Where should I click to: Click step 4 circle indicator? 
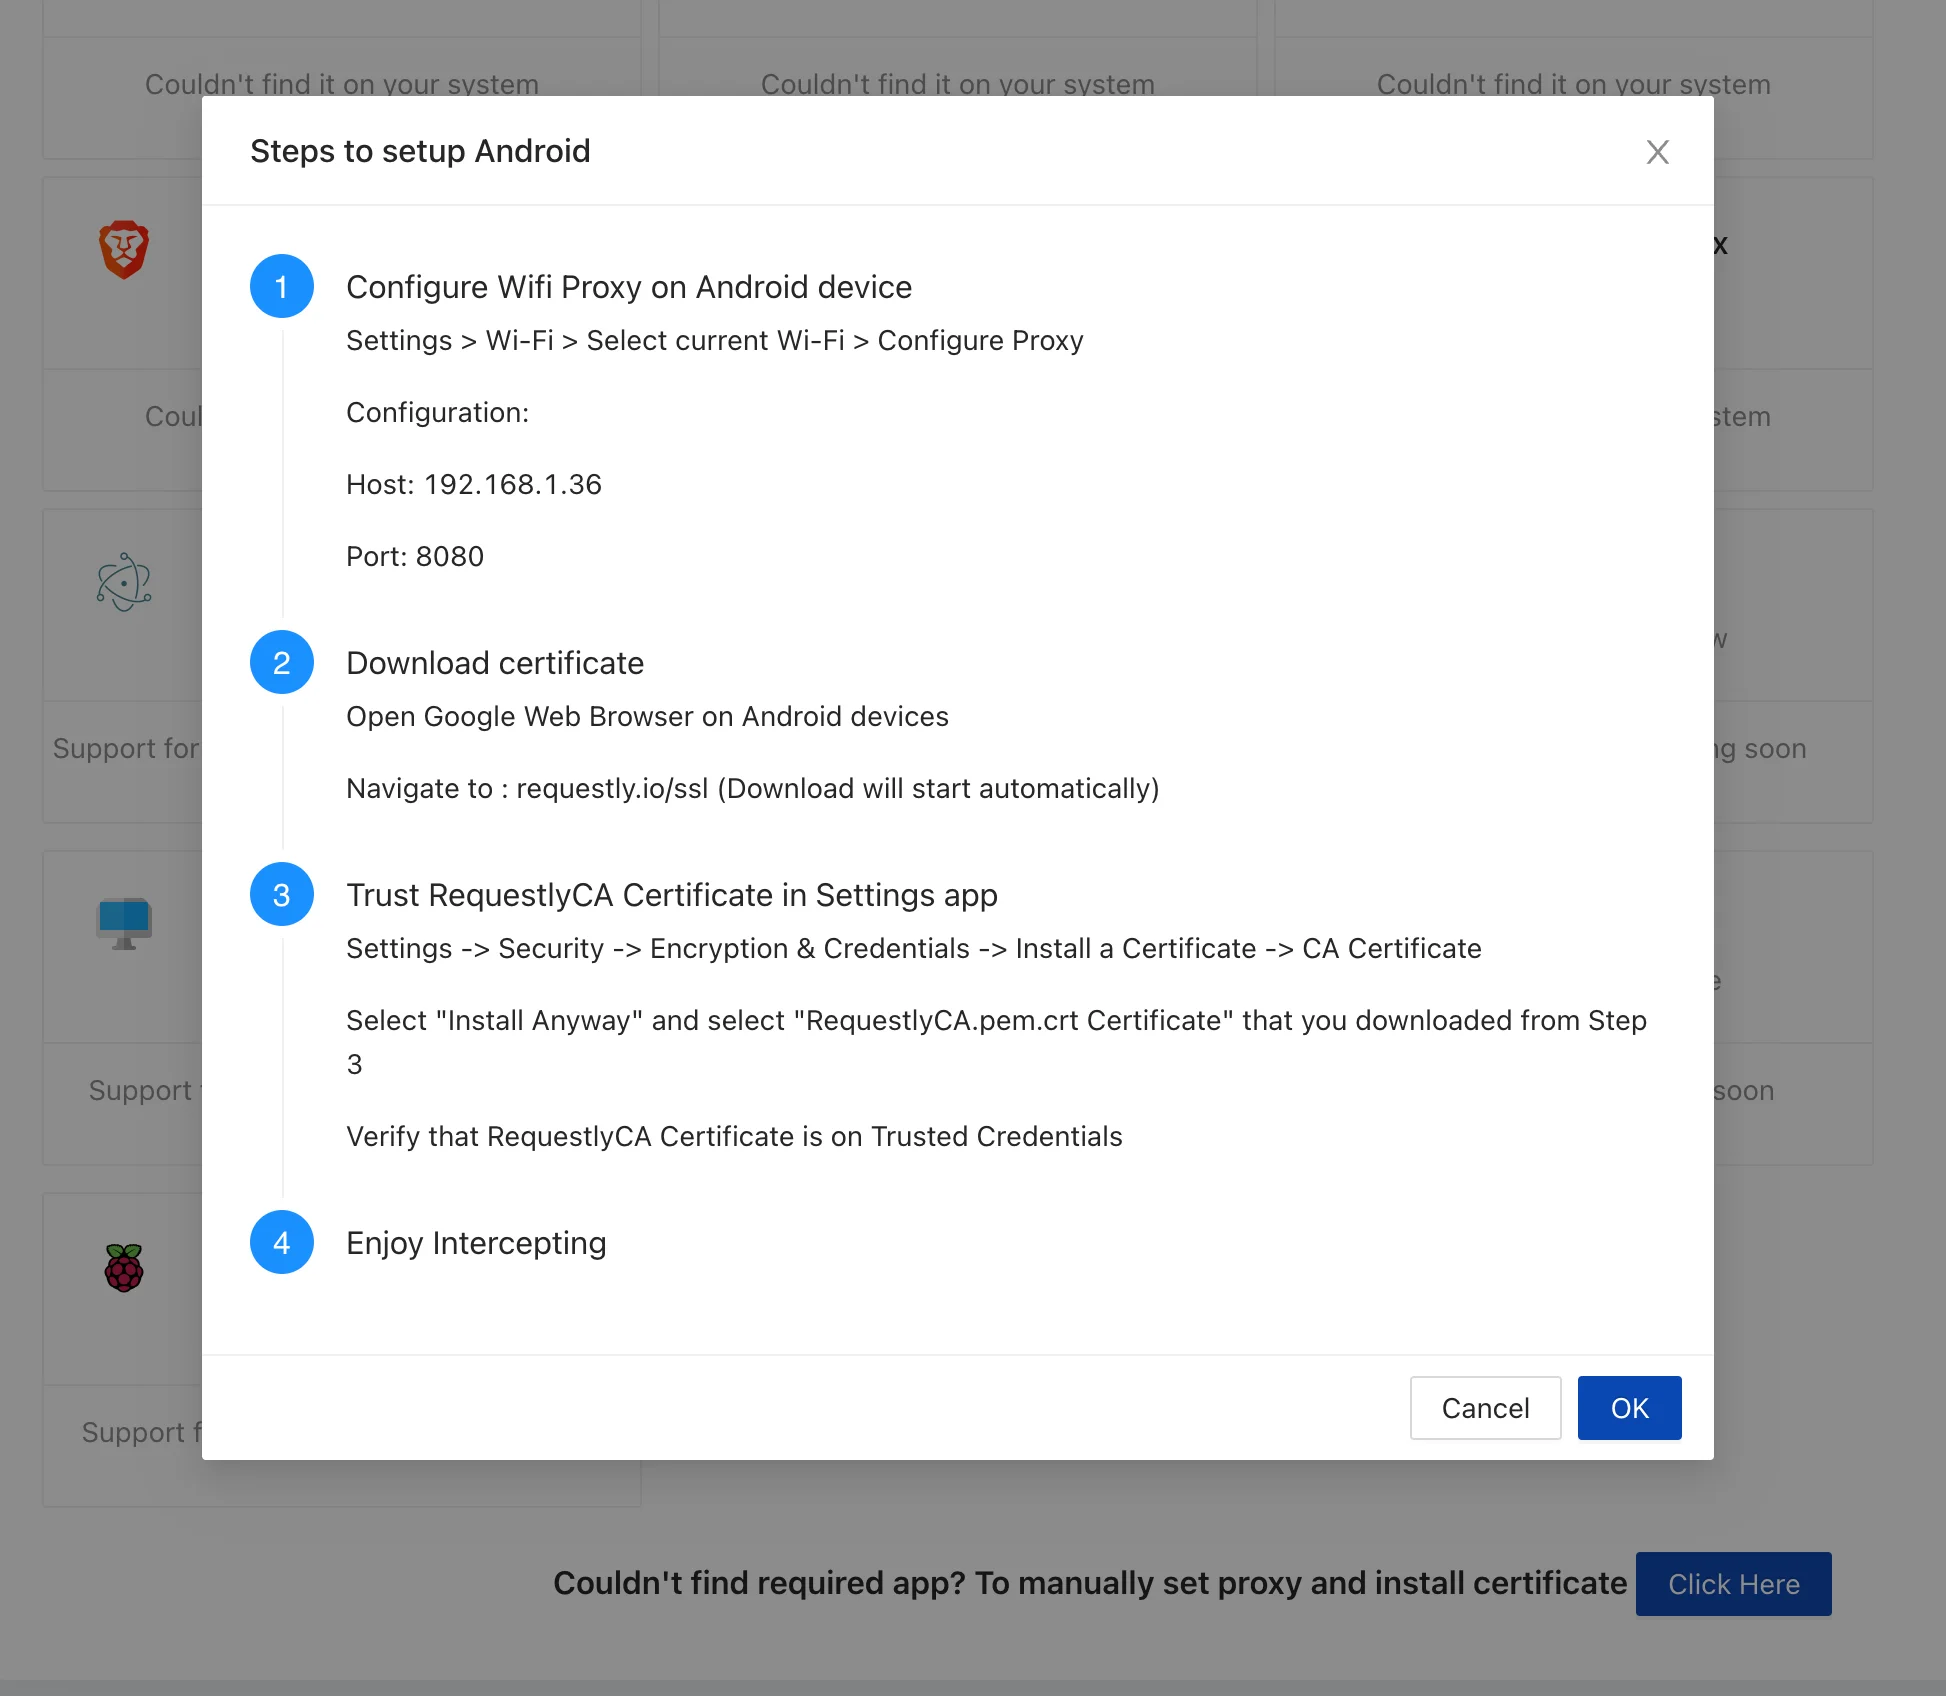point(282,1242)
